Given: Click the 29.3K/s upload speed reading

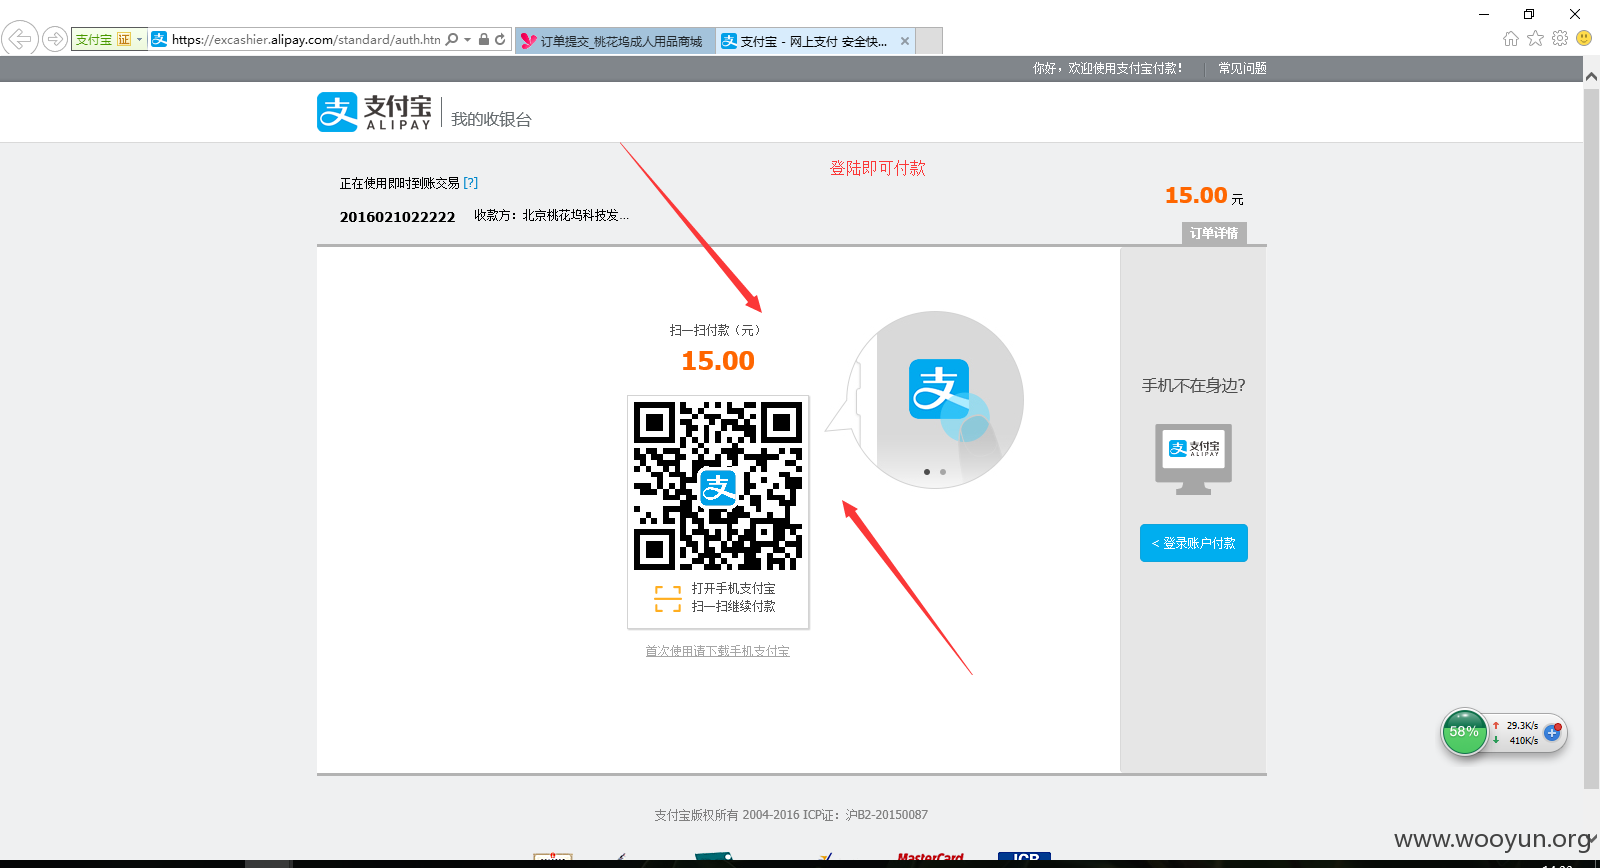Looking at the screenshot, I should click(x=1522, y=726).
